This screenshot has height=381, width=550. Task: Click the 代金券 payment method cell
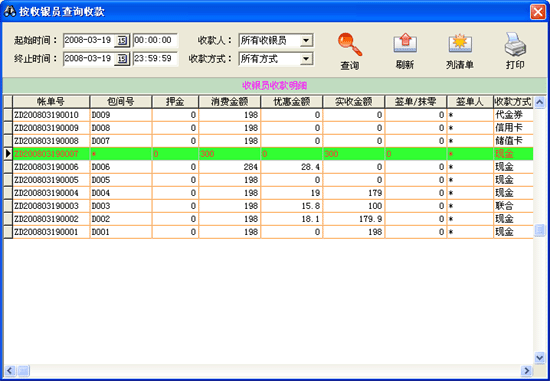[513, 115]
